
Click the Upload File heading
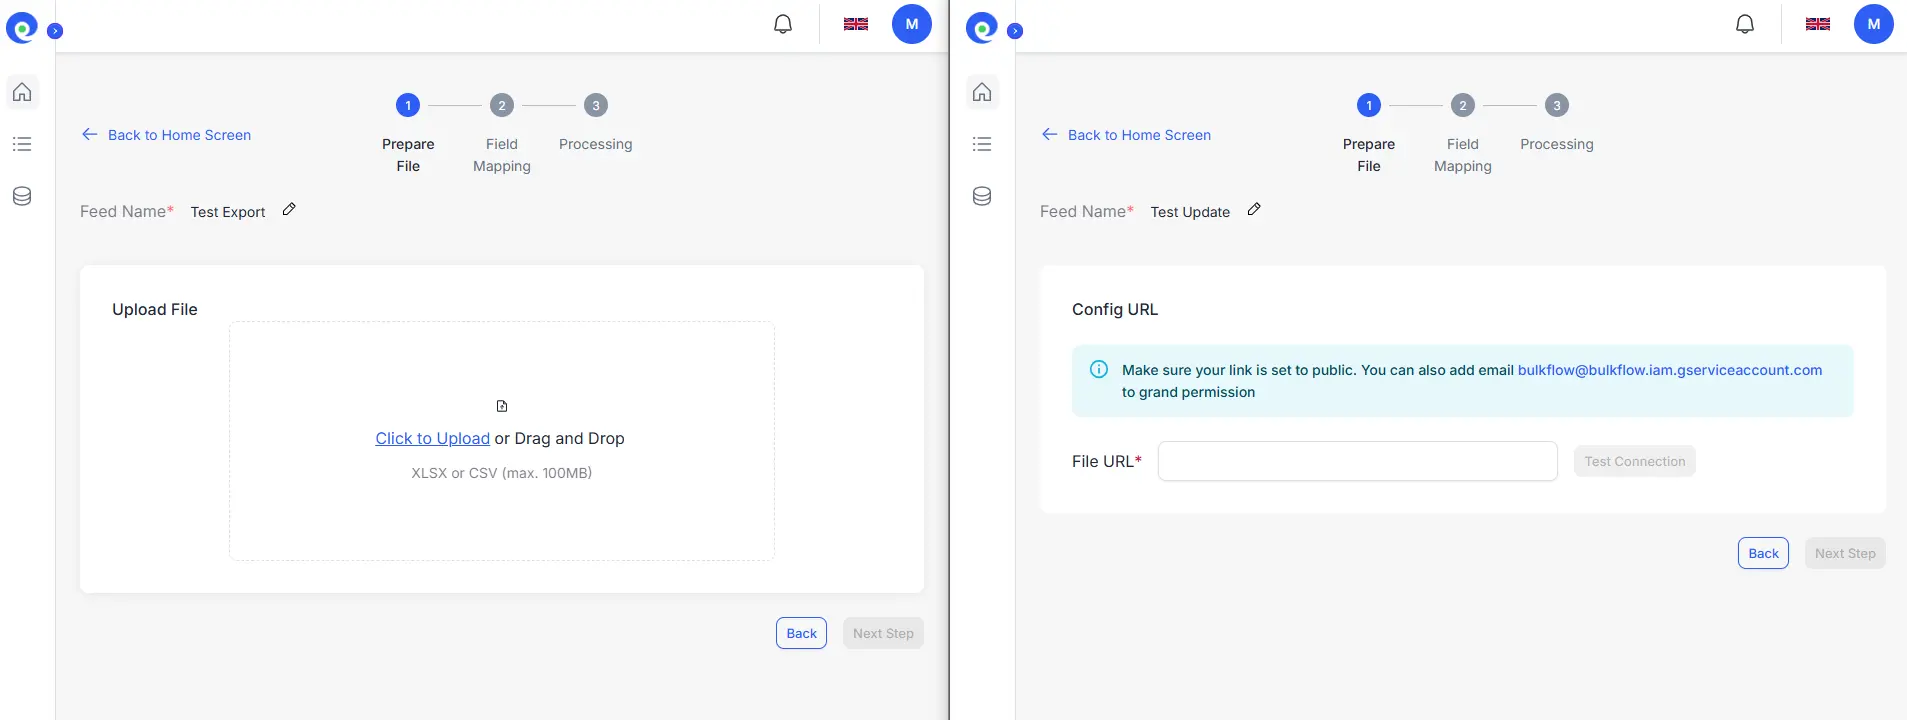click(x=155, y=309)
